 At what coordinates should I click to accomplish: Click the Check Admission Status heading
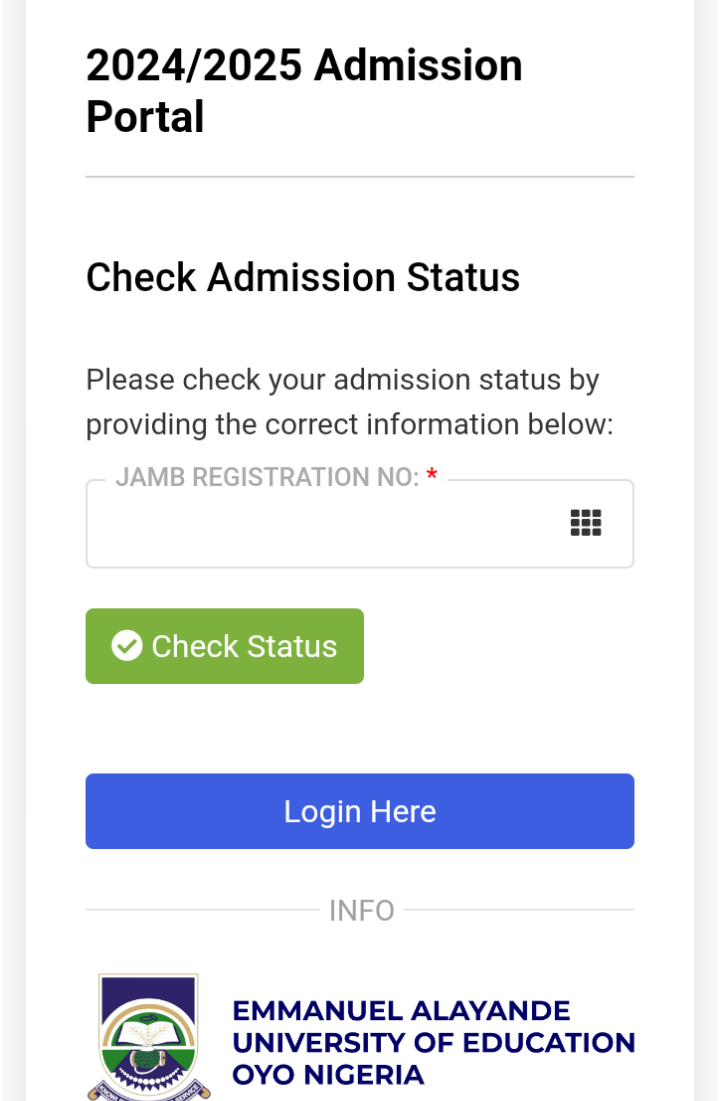pyautogui.click(x=303, y=277)
